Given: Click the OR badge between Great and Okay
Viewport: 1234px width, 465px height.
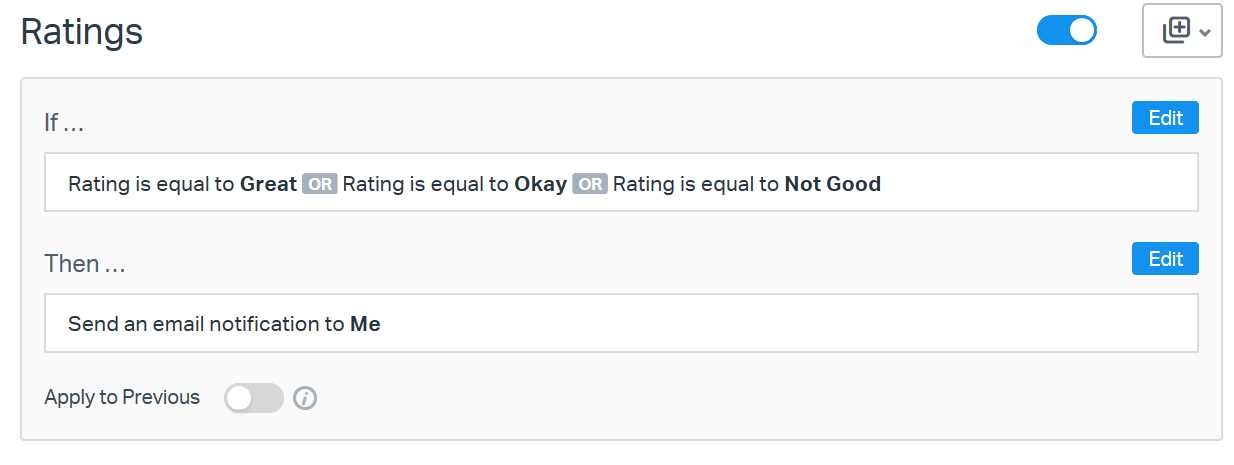Looking at the screenshot, I should 320,184.
